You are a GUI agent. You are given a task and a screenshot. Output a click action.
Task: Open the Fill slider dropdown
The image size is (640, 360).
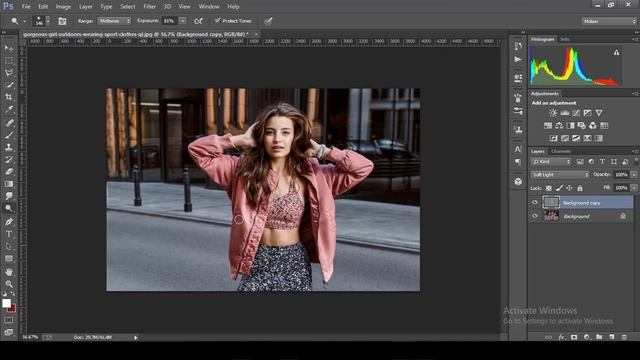coord(634,188)
